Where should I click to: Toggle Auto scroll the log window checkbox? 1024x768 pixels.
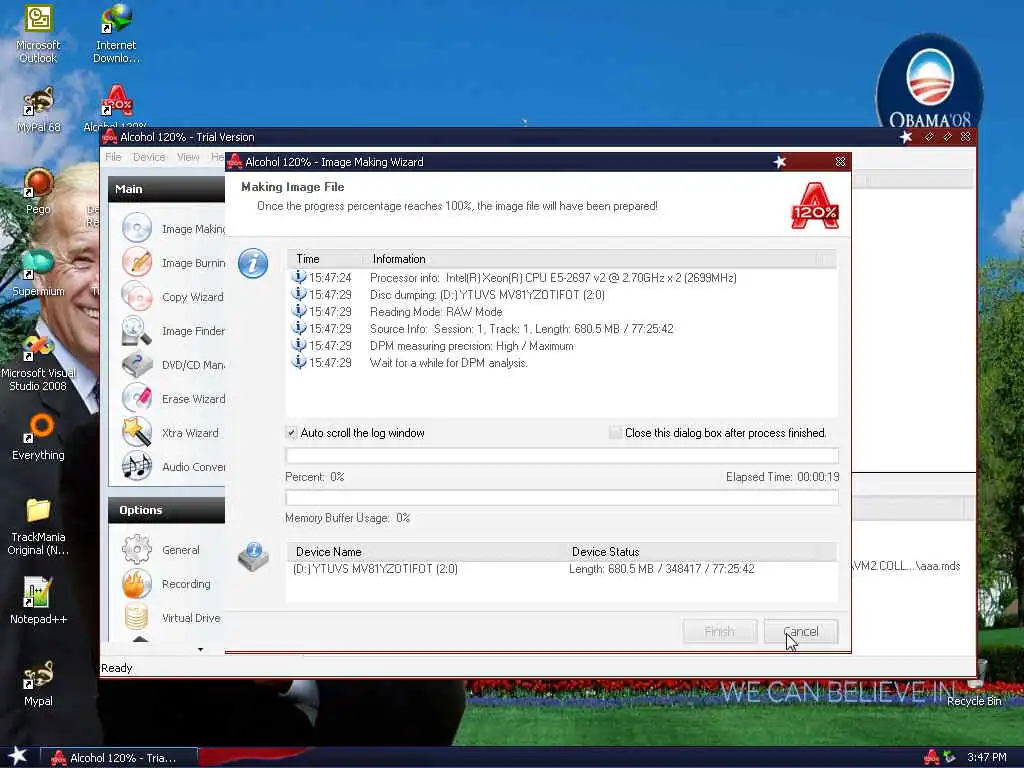point(291,432)
